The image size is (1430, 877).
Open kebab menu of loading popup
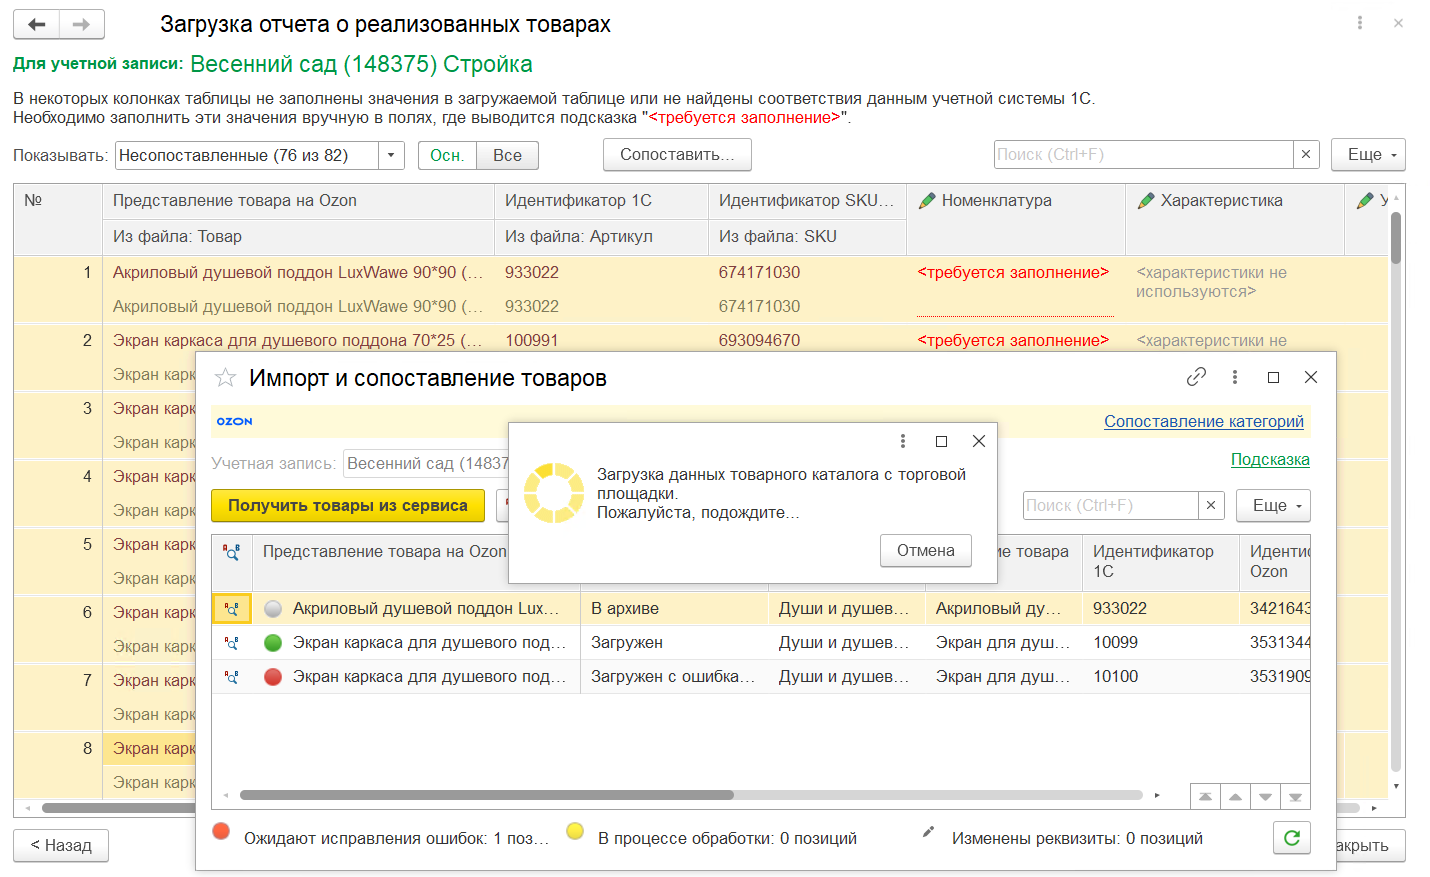coord(903,441)
